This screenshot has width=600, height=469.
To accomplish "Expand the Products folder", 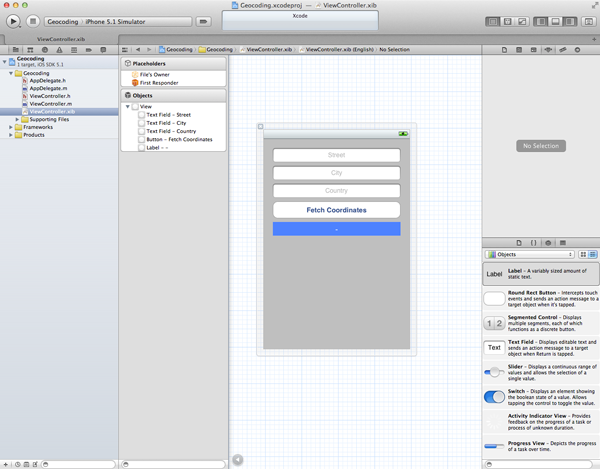I will (x=11, y=135).
